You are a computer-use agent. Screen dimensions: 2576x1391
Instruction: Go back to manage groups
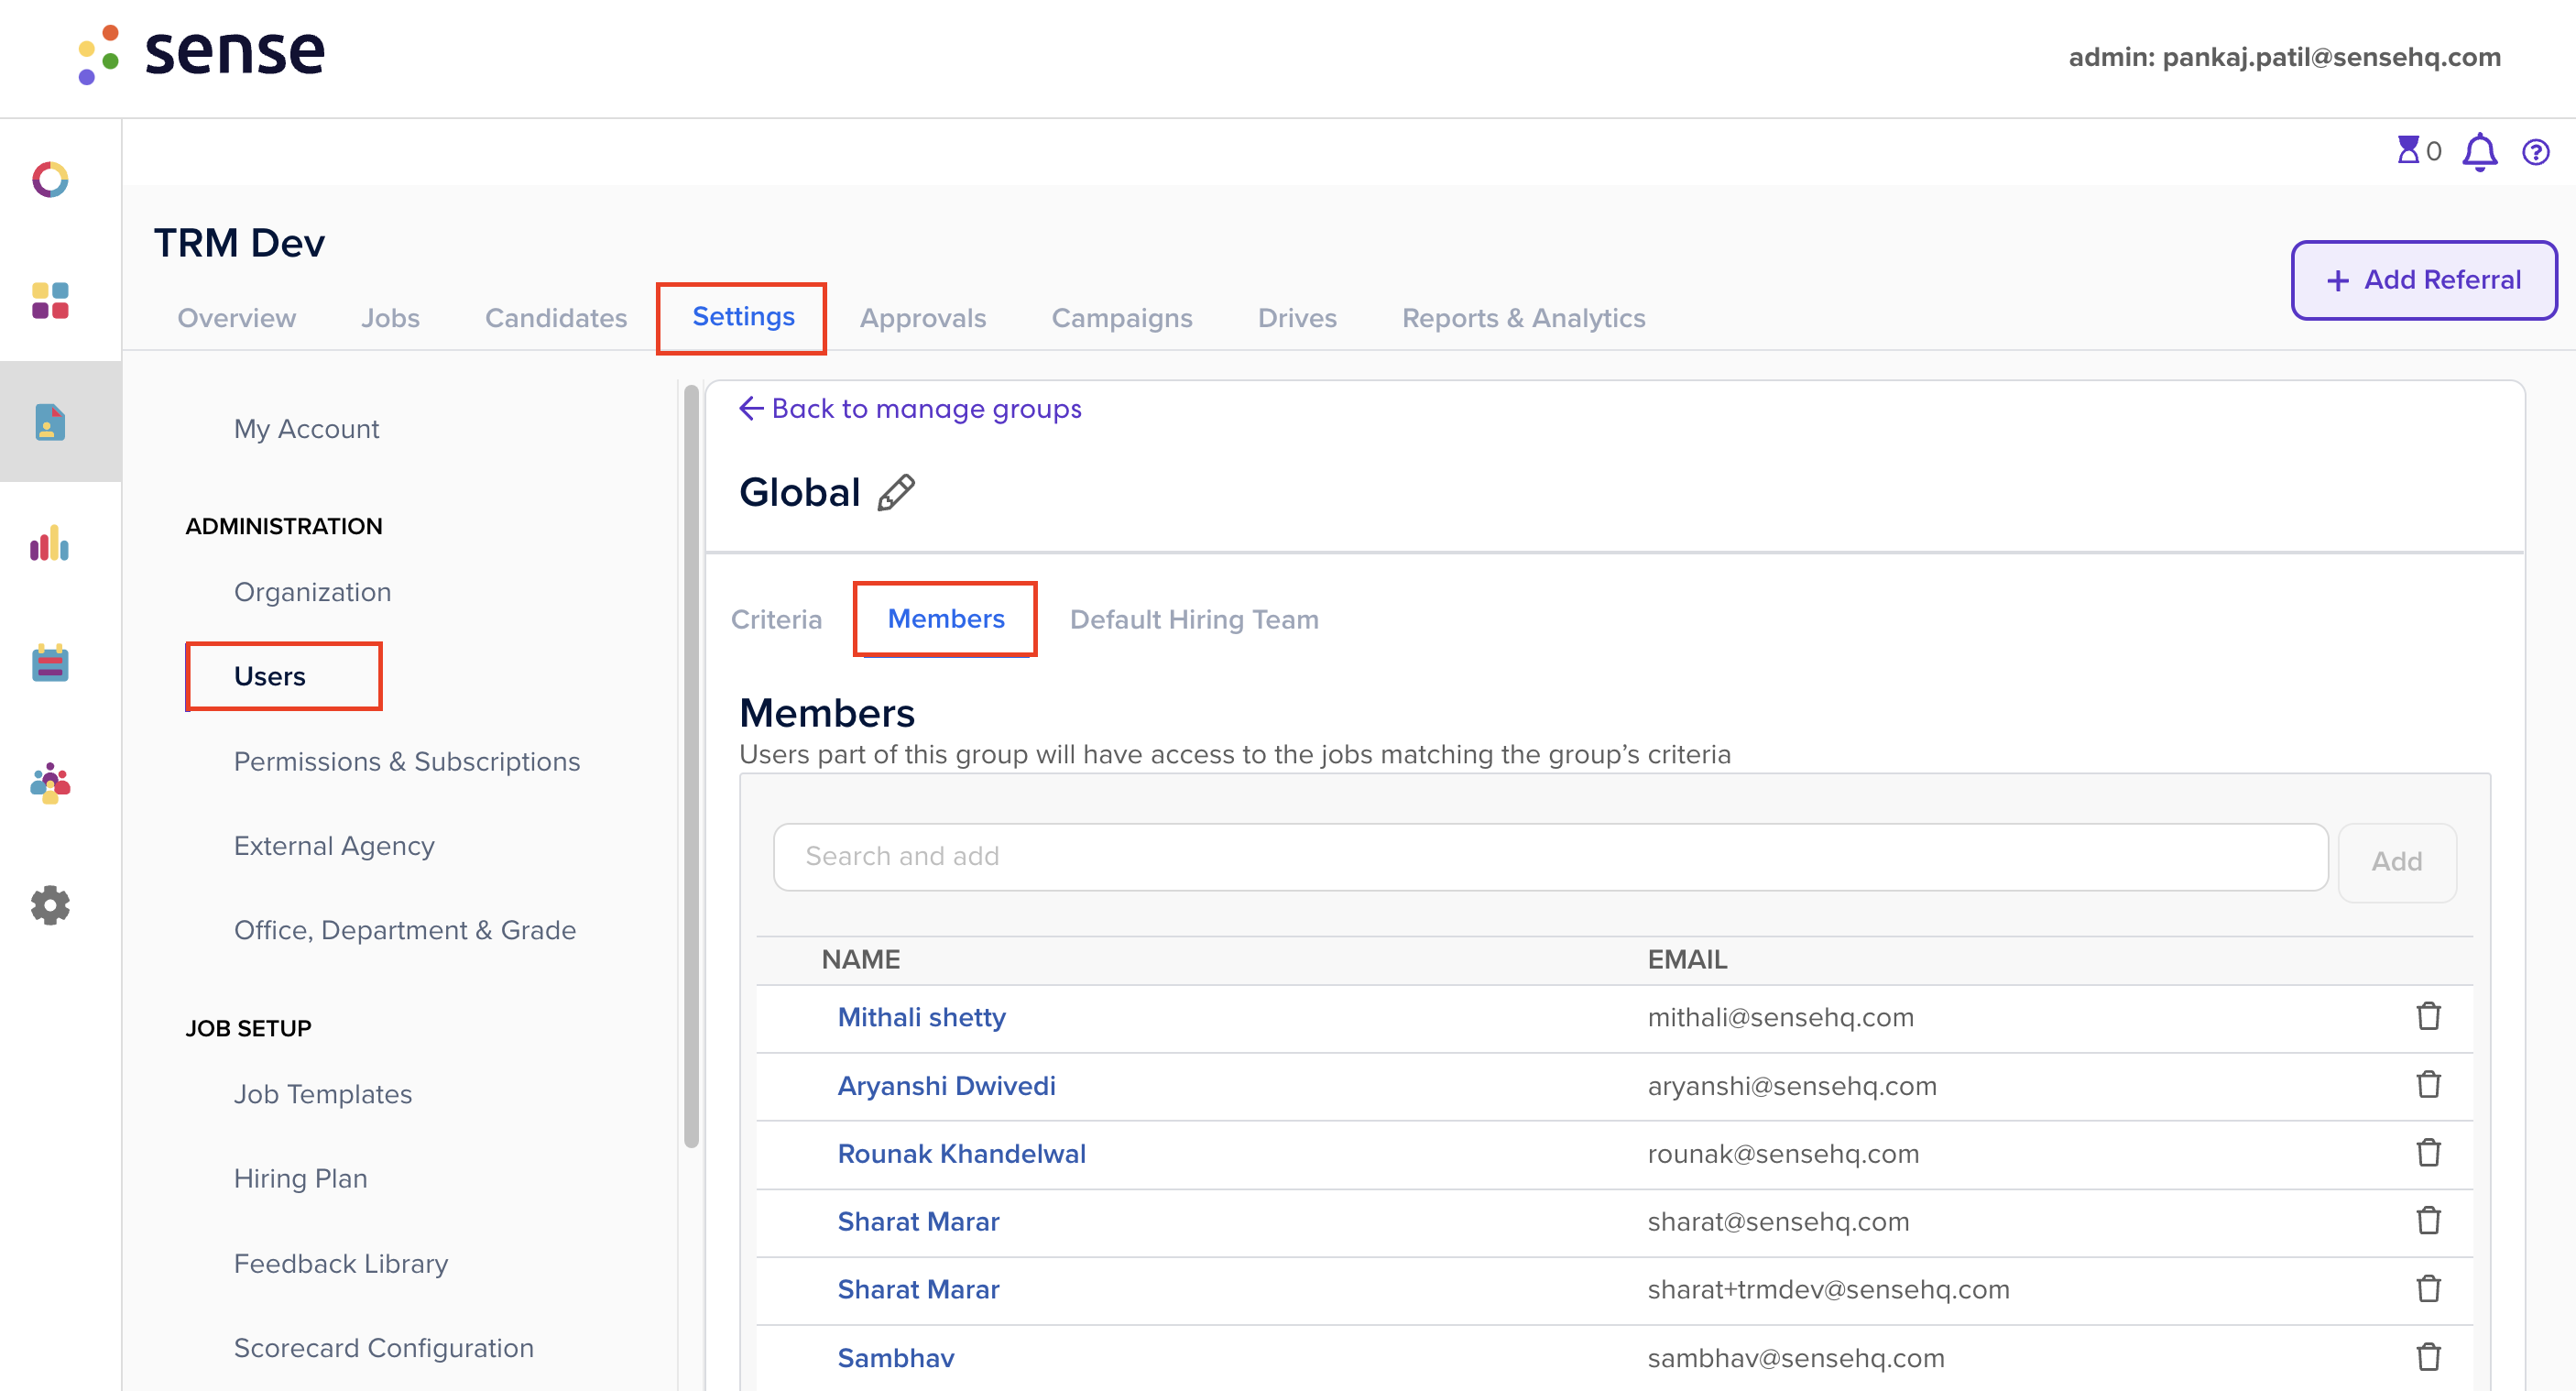tap(910, 409)
